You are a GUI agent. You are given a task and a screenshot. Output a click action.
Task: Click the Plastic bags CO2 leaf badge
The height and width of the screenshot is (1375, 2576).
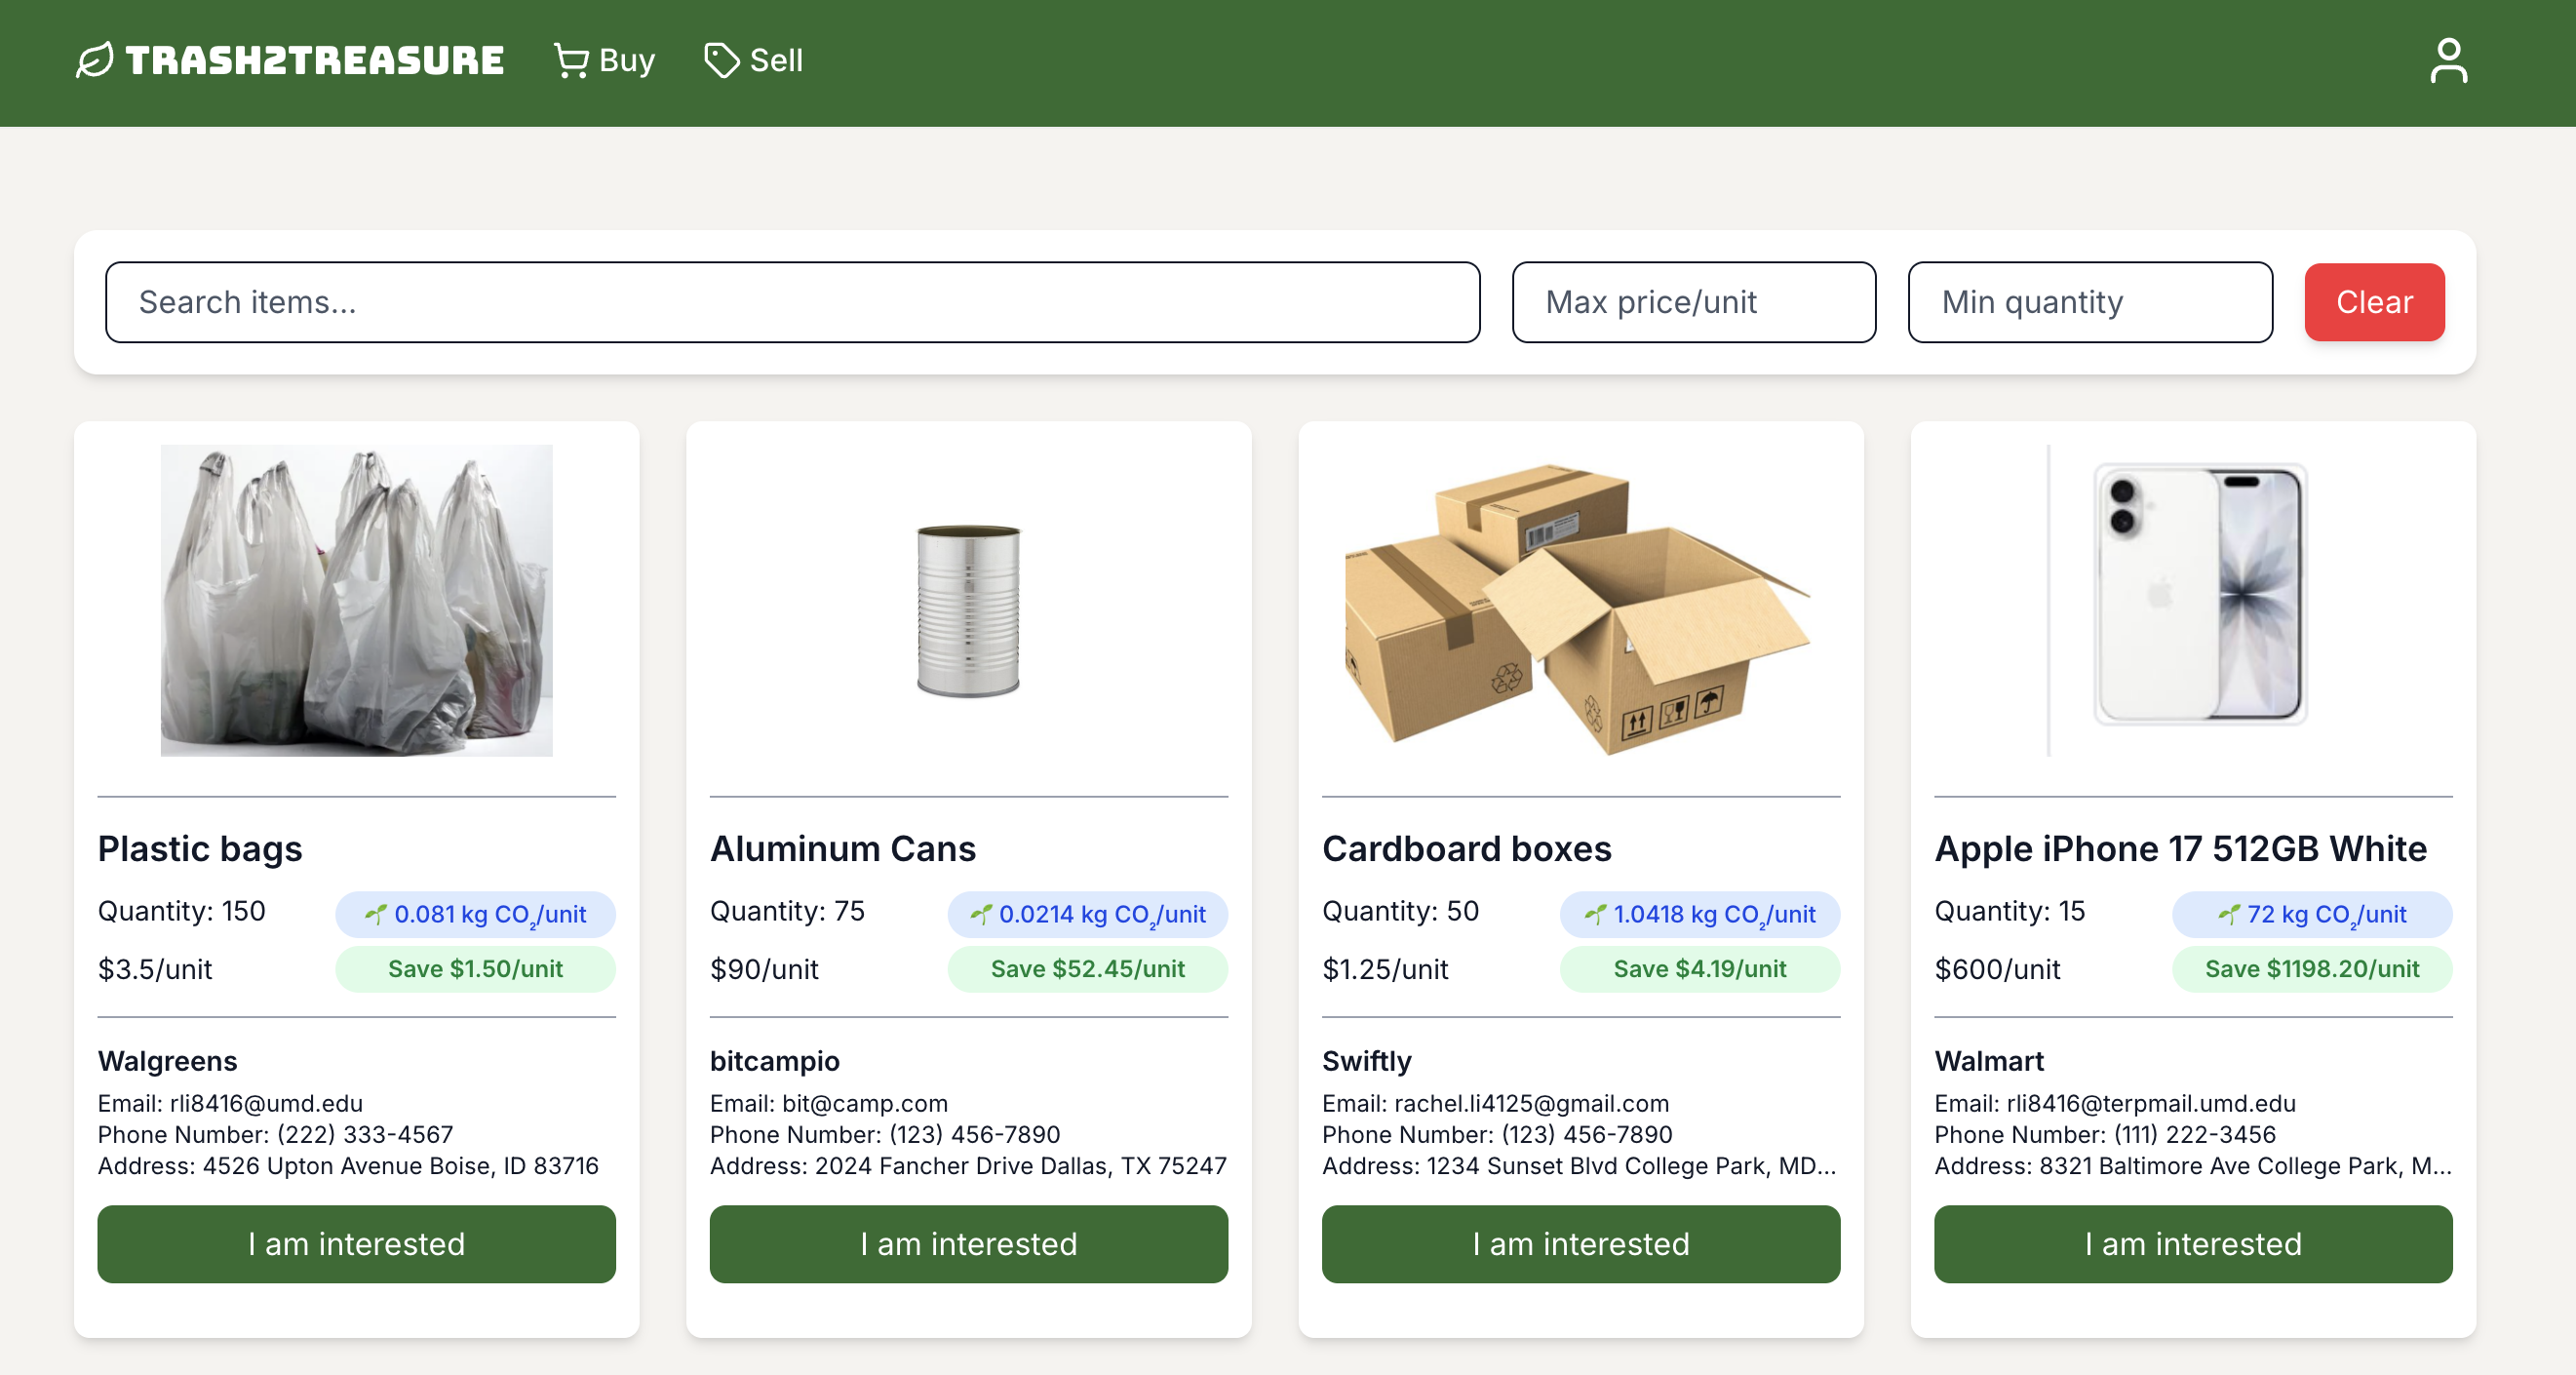click(x=475, y=914)
